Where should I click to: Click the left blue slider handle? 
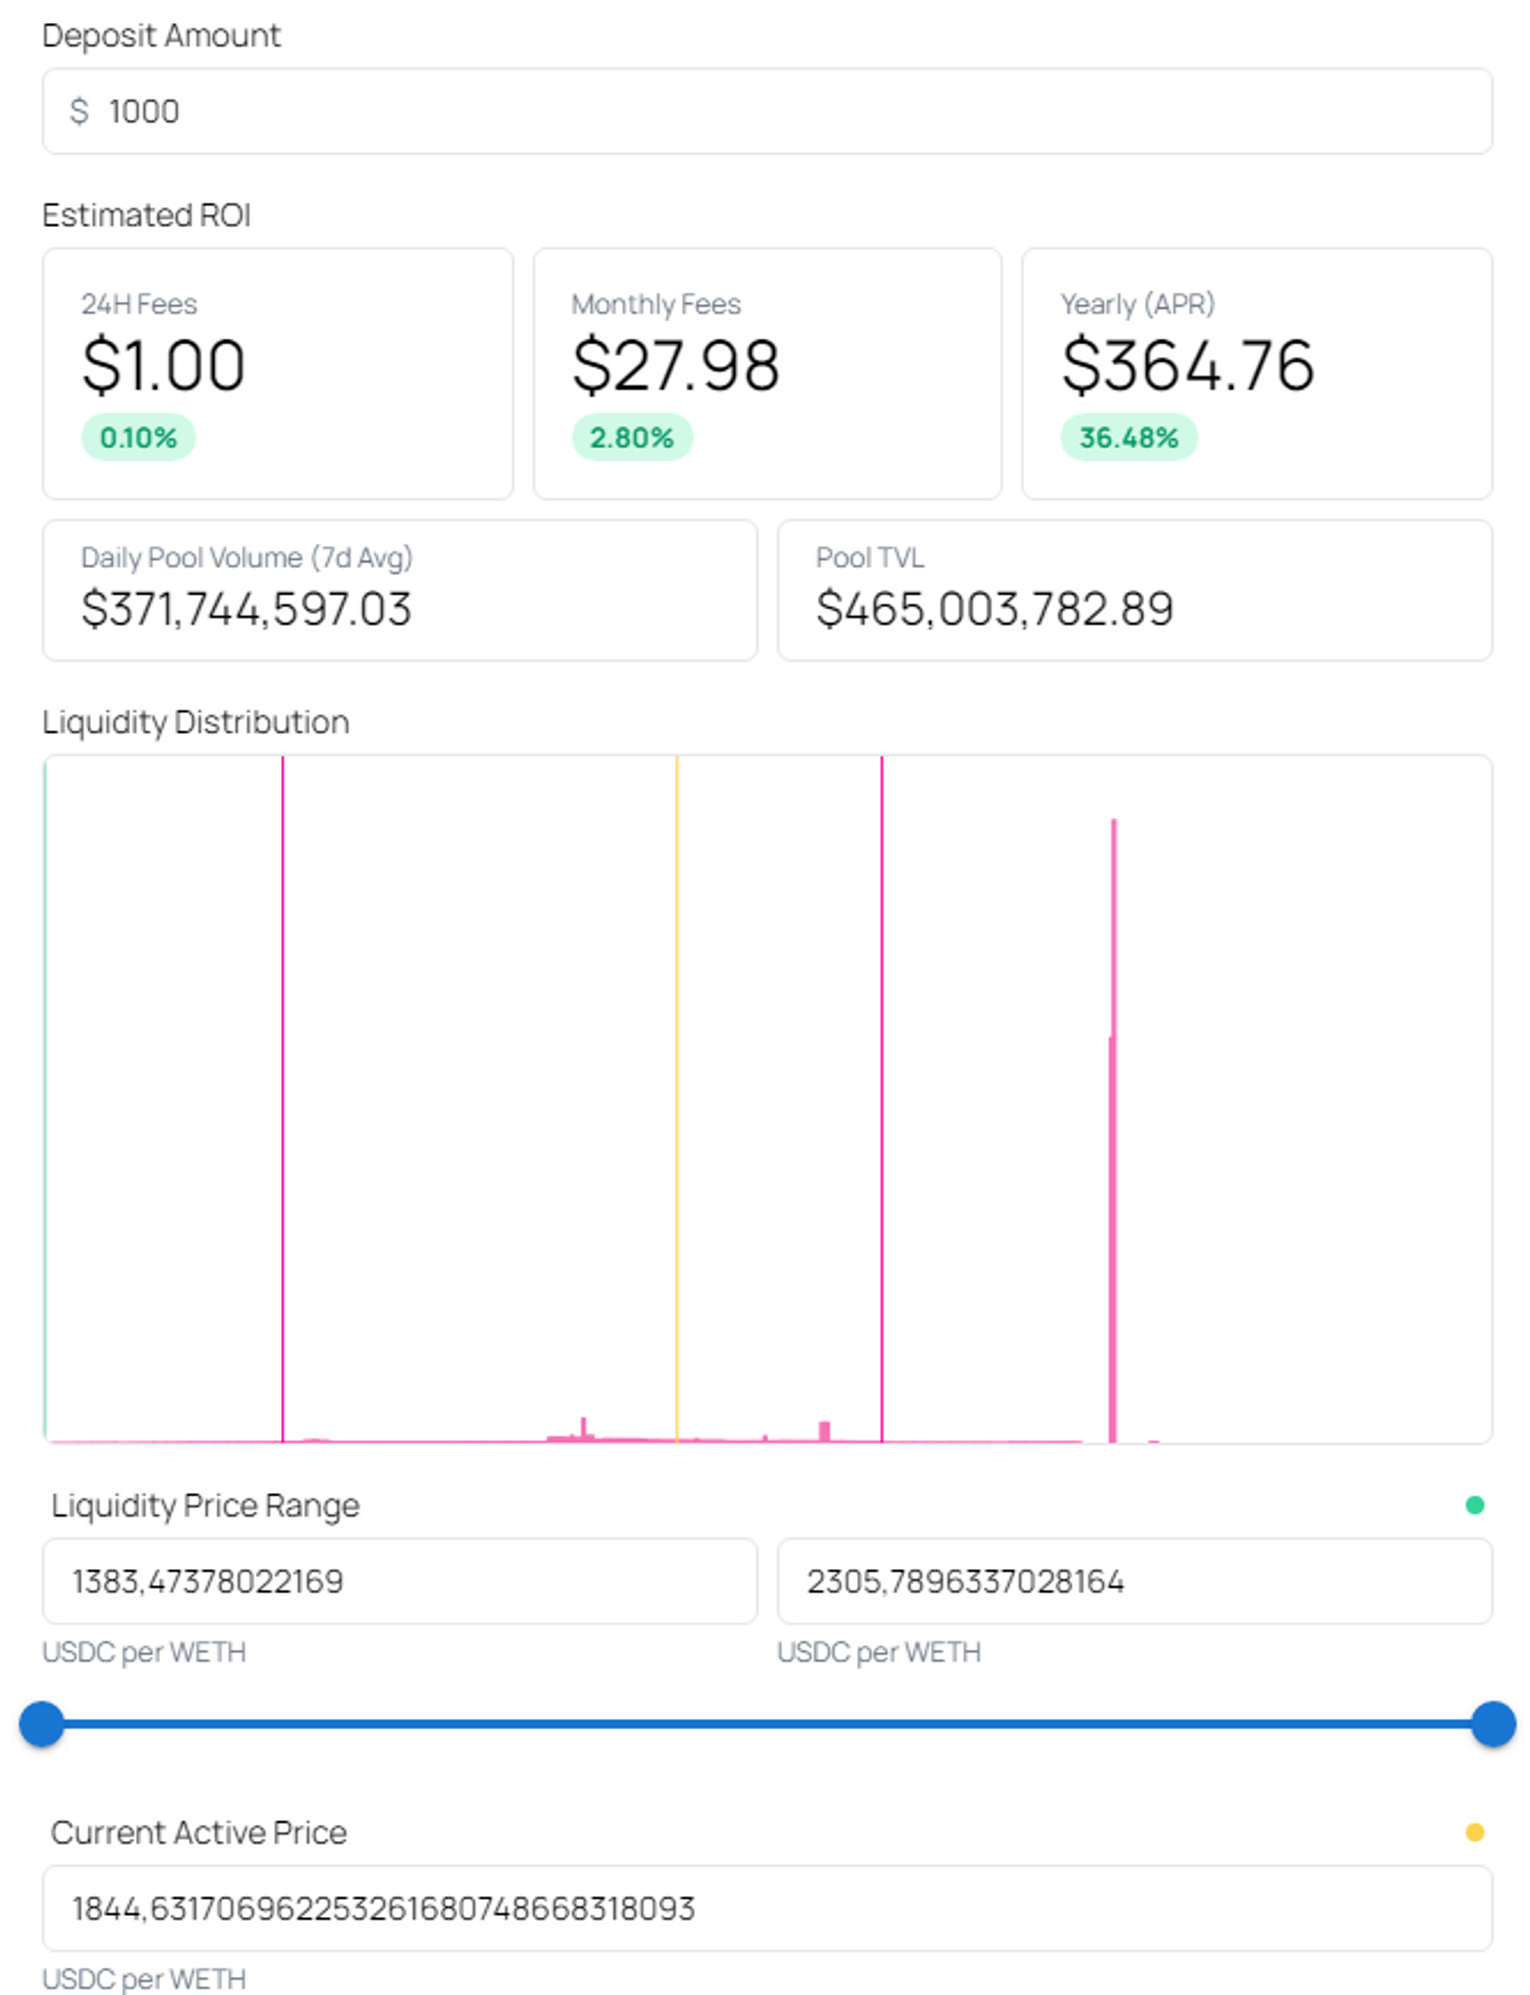click(x=42, y=1724)
